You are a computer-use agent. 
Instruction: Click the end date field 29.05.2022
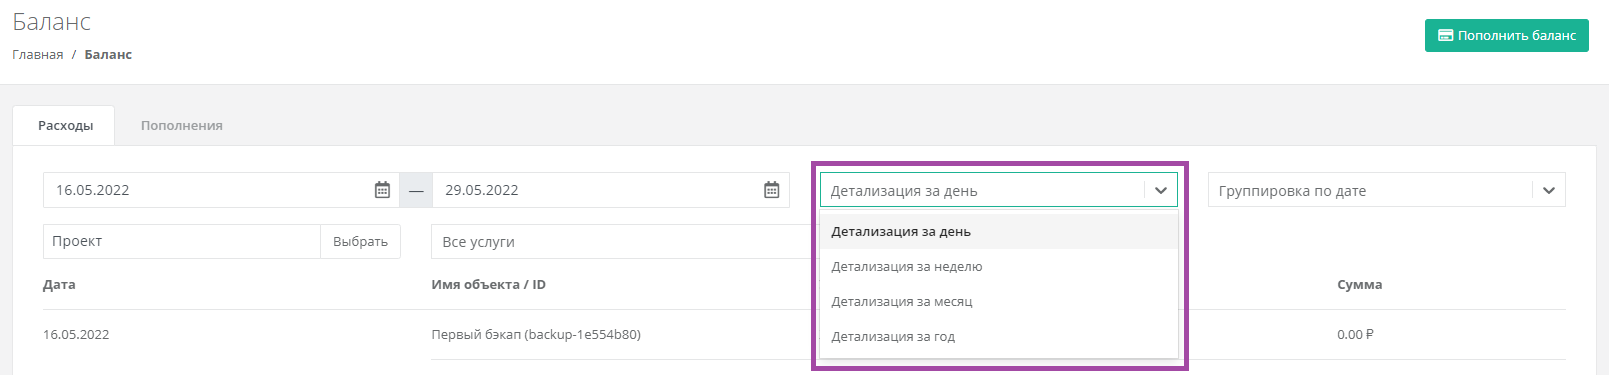pyautogui.click(x=598, y=190)
